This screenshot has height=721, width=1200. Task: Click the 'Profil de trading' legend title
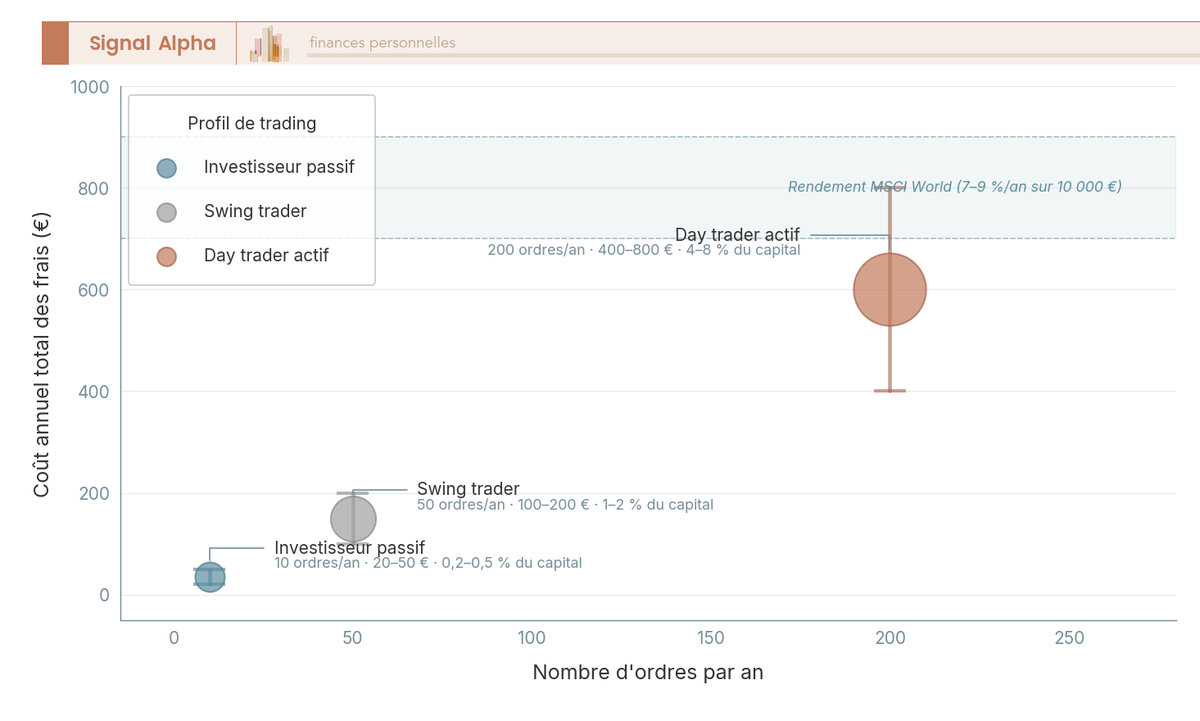pyautogui.click(x=252, y=123)
